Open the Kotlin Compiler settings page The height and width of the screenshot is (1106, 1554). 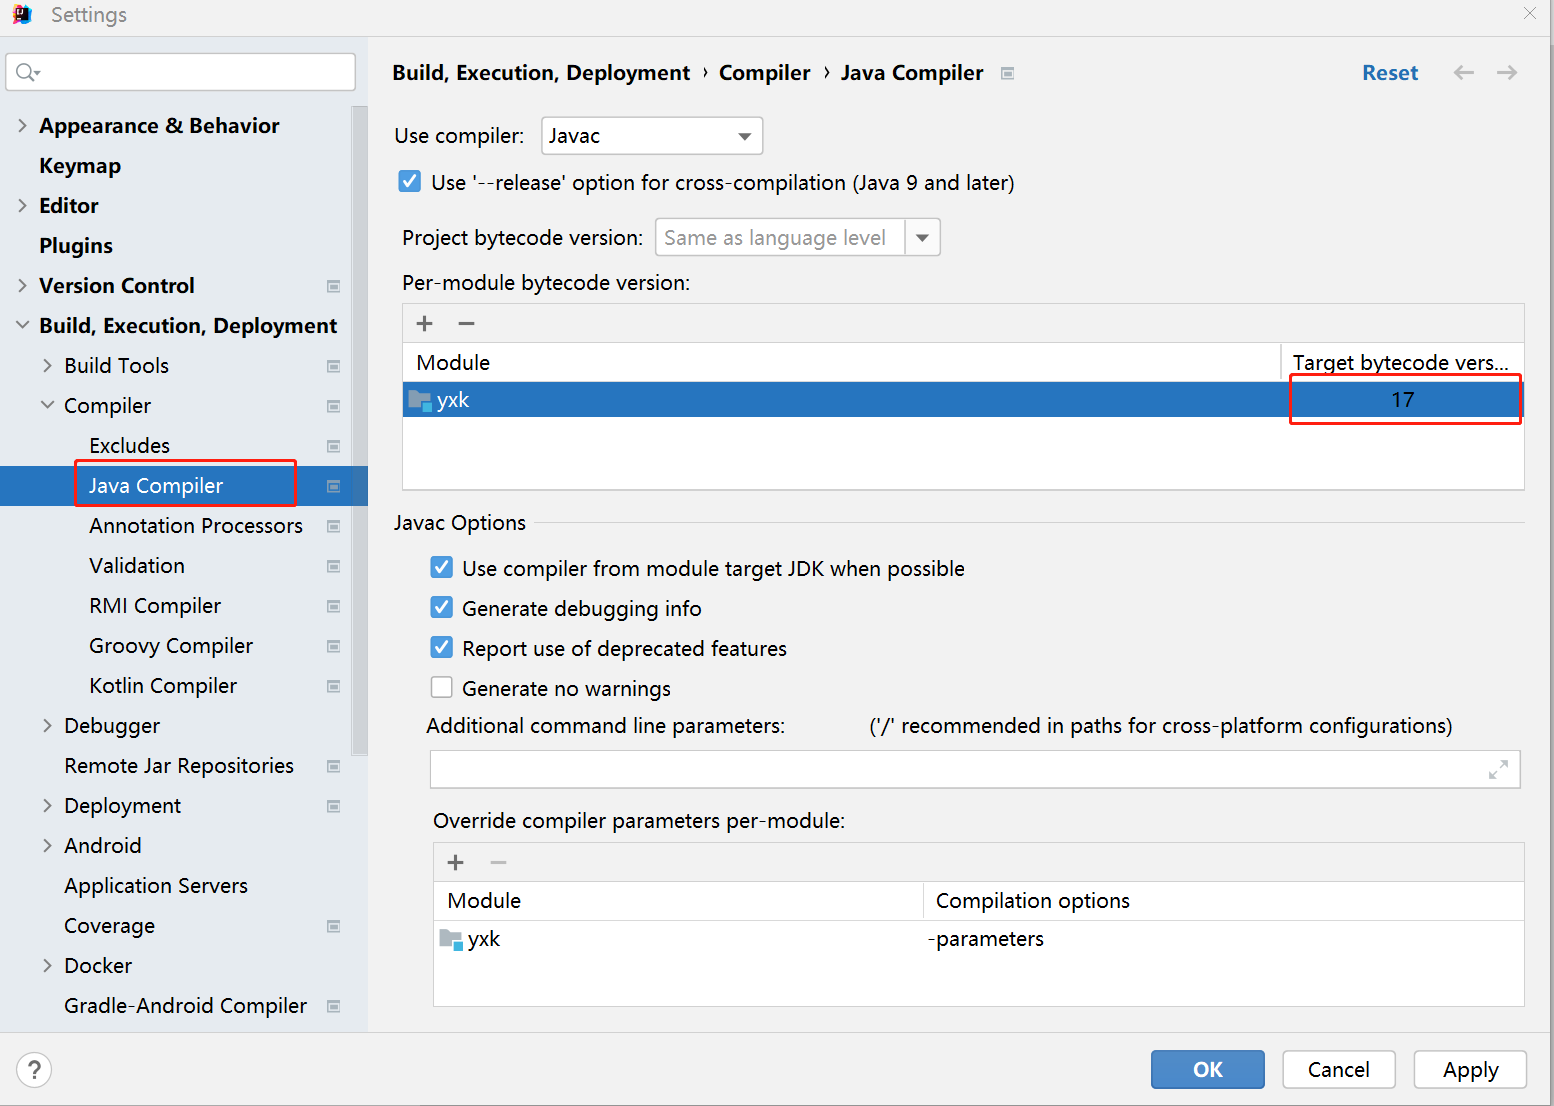[x=162, y=685]
